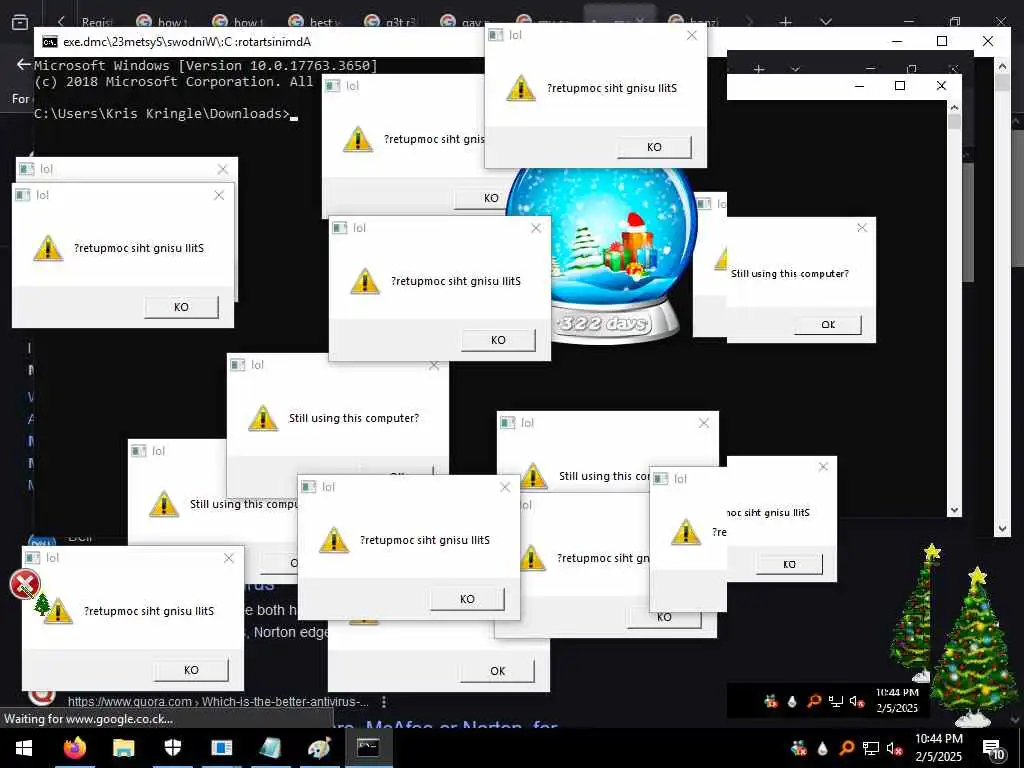Click KO in dialog overlapping snow globe's left side
The width and height of the screenshot is (1024, 768).
coord(498,340)
